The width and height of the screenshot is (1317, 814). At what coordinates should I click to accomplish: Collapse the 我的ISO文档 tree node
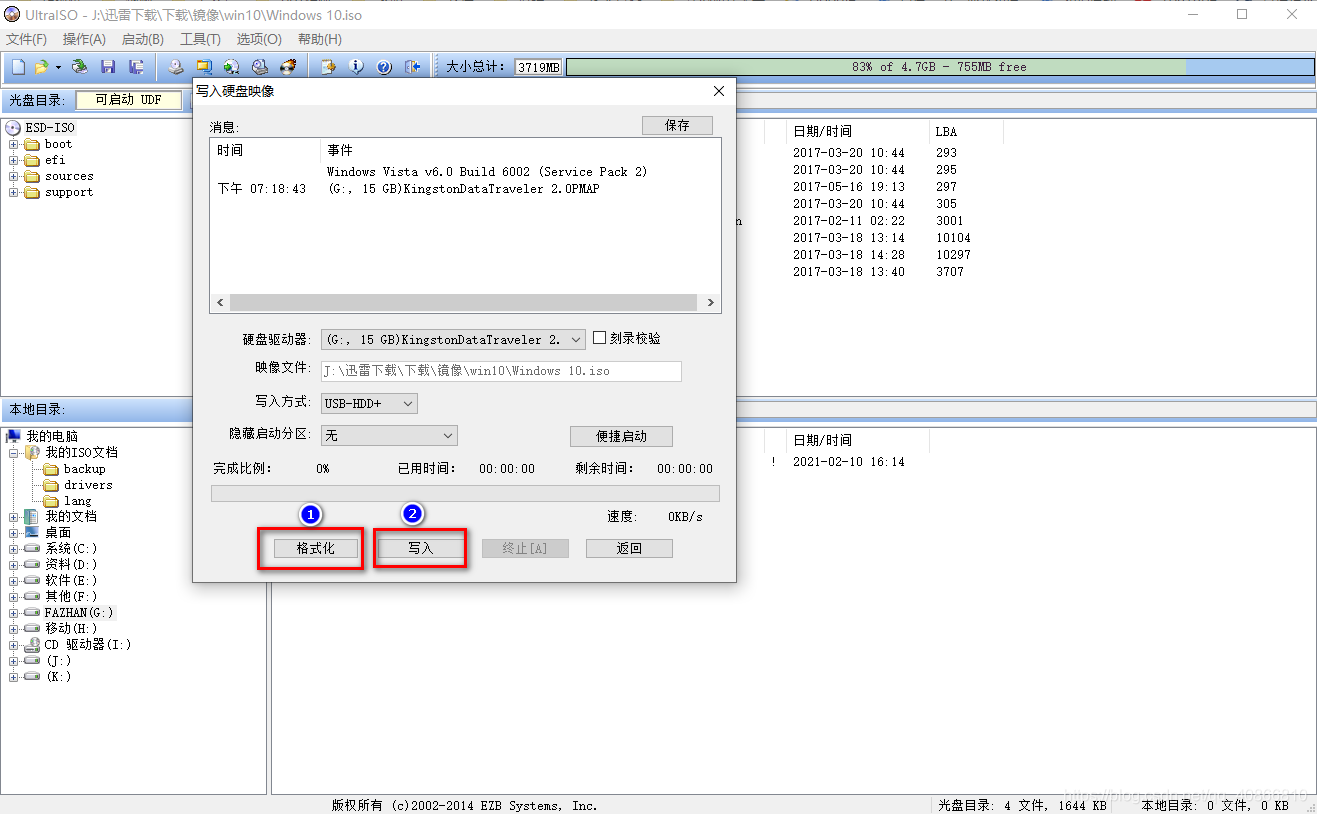14,452
